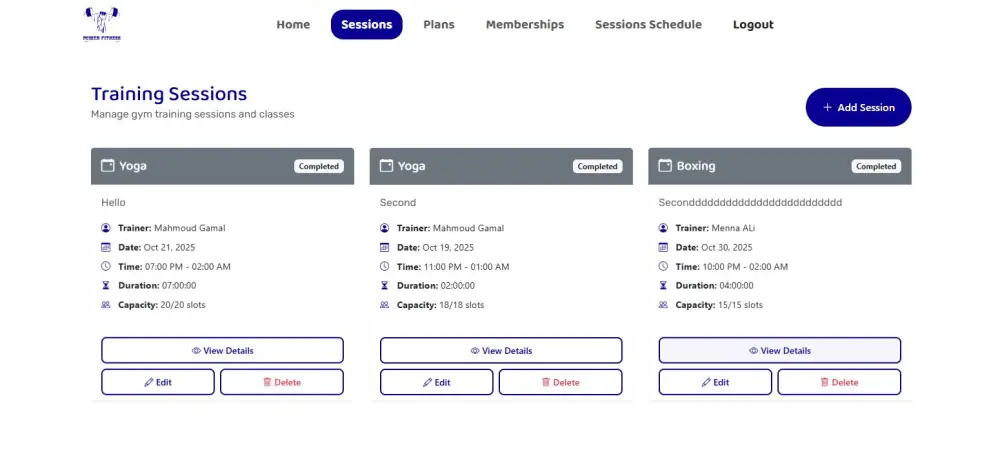Image resolution: width=1000 pixels, height=465 pixels.
Task: Click 'Date: Oct 19, 2025' text
Action: tap(436, 247)
